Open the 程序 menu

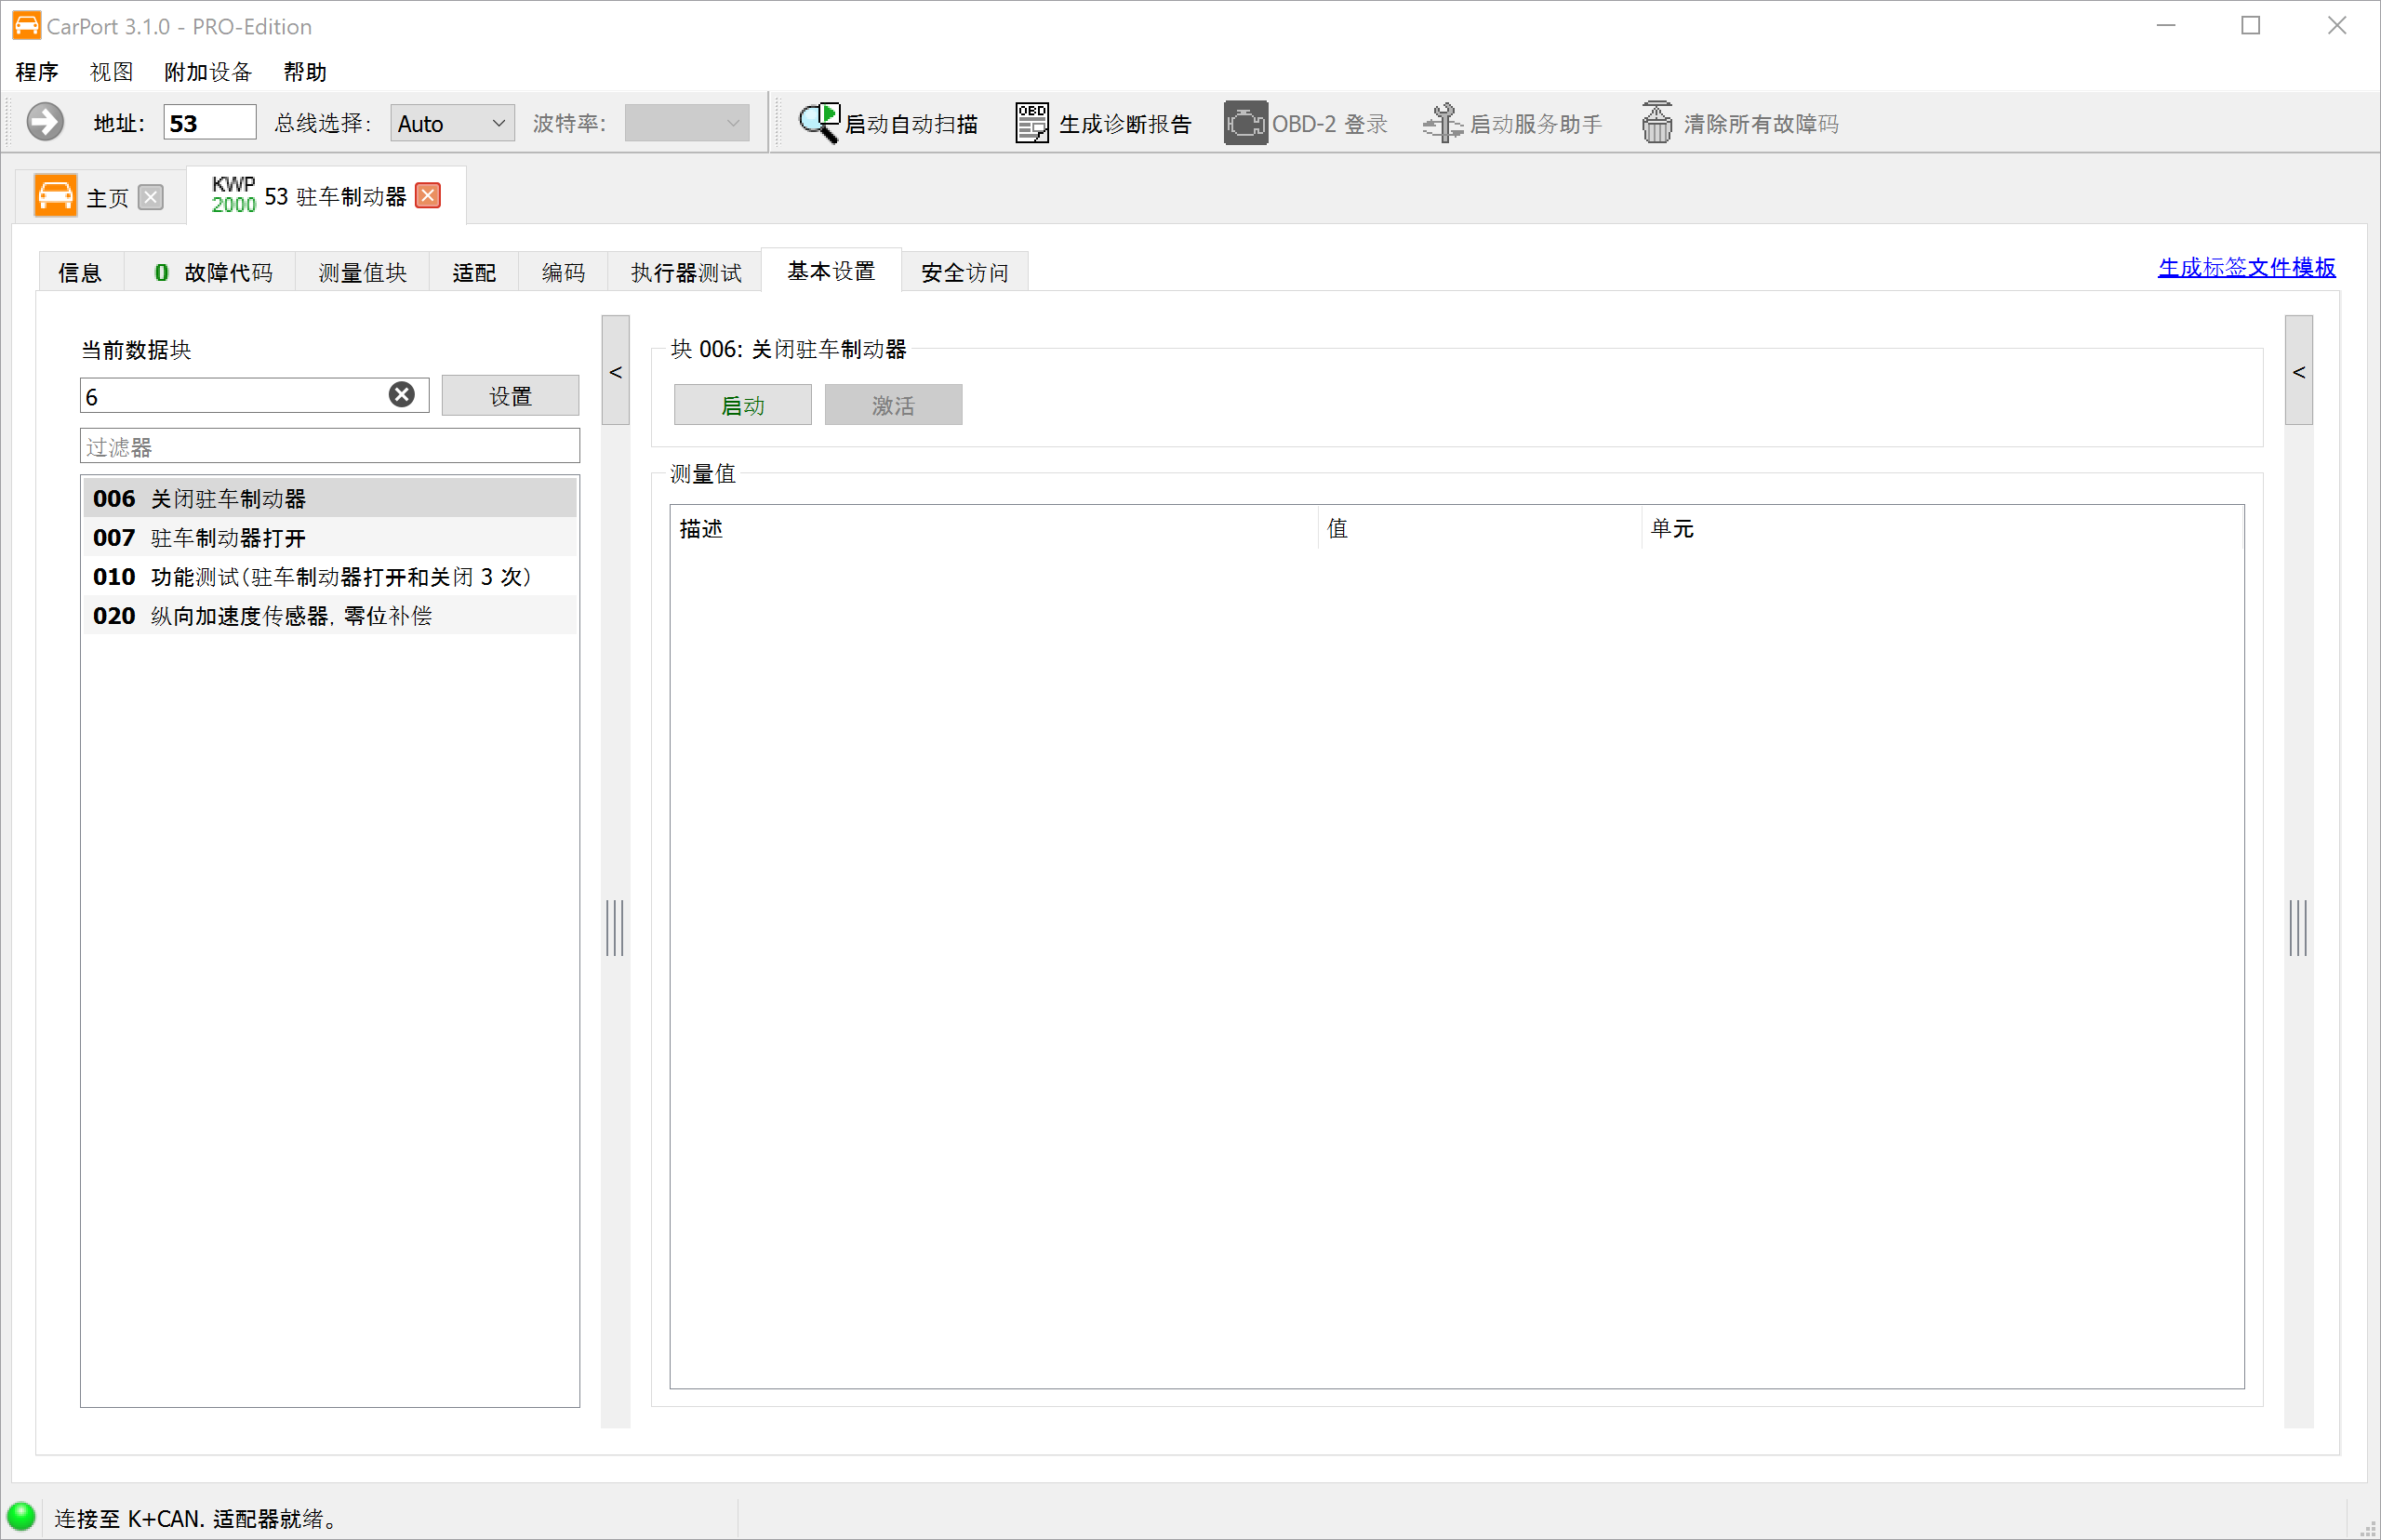[x=37, y=72]
